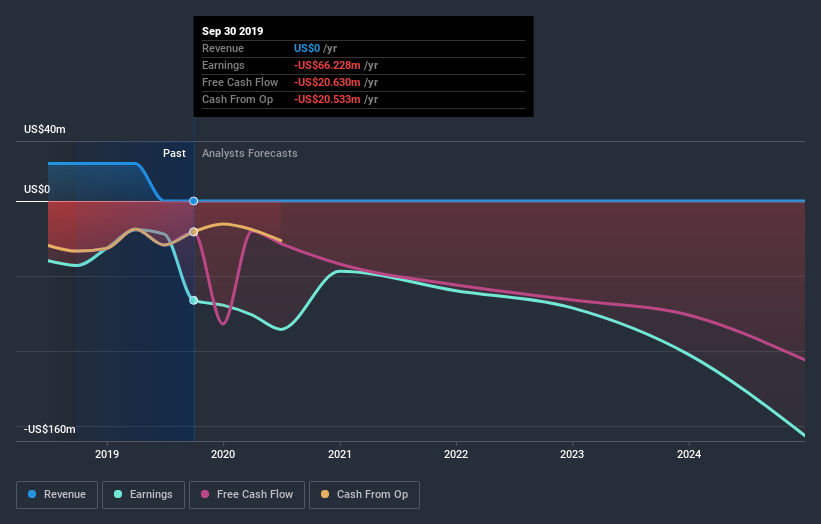
Task: Click the 2021 x-axis label
Action: [x=340, y=454]
